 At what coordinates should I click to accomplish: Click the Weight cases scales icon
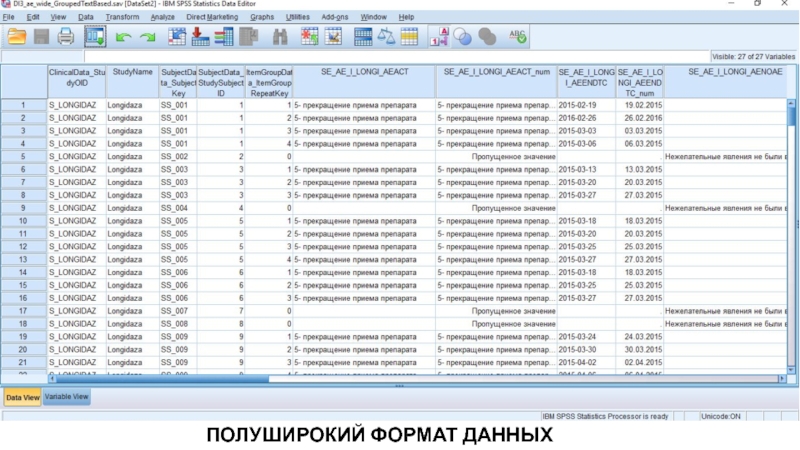point(386,37)
